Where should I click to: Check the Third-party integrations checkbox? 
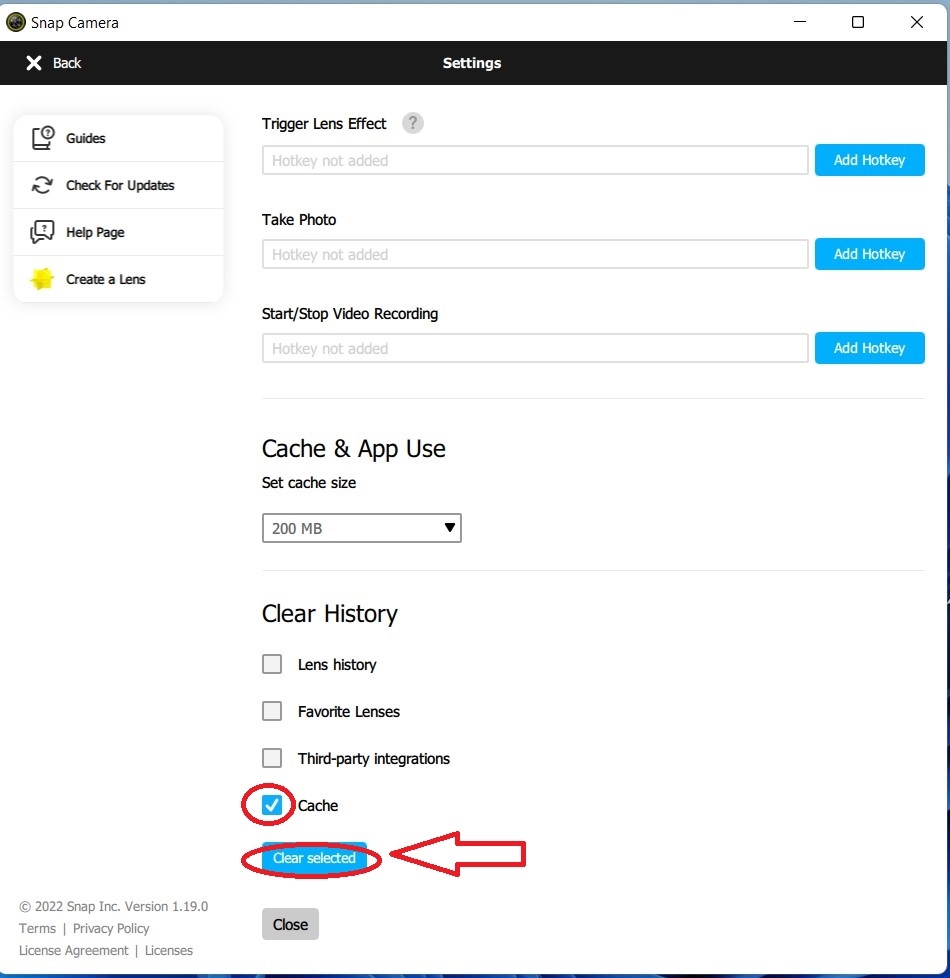(x=272, y=758)
